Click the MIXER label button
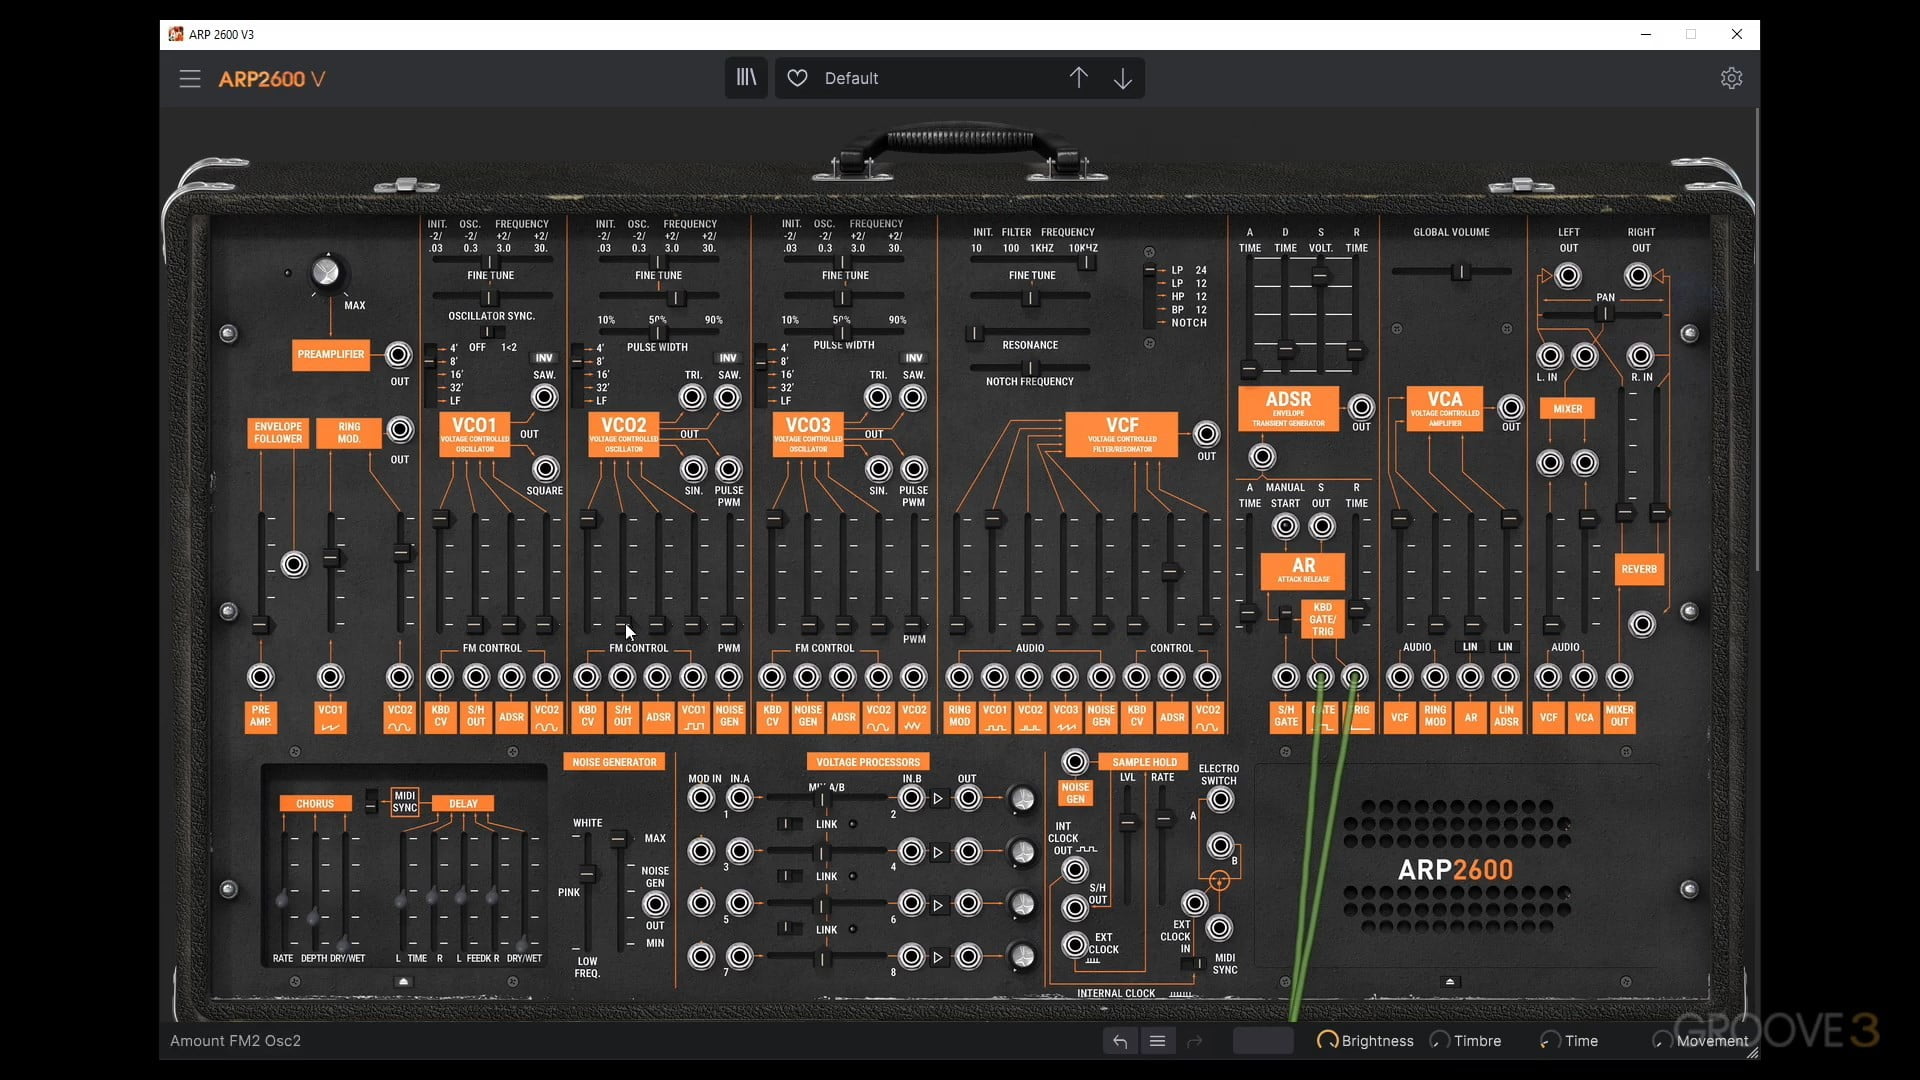Screen dimensions: 1920x1080 click(1567, 409)
